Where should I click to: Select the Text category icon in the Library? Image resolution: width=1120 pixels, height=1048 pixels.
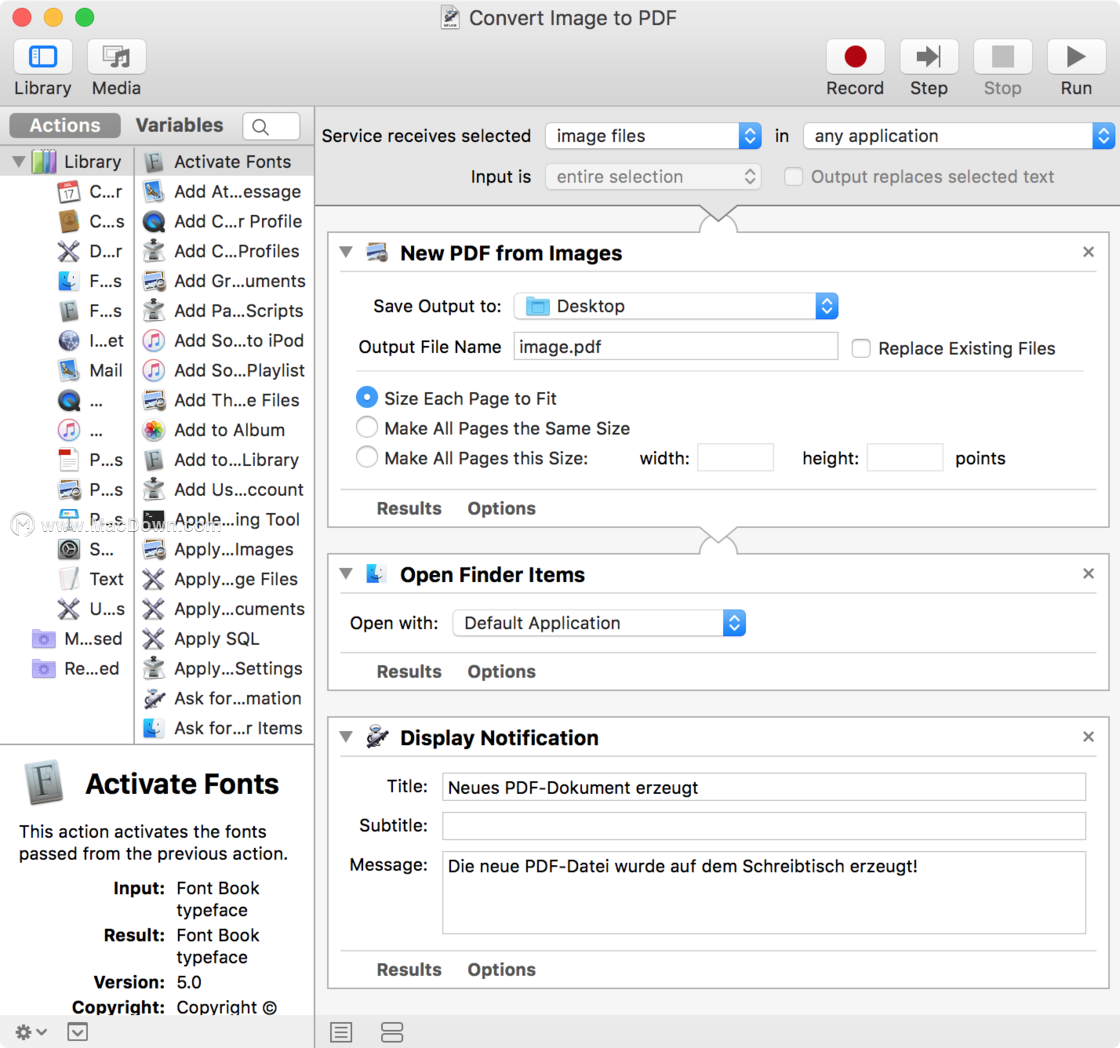click(x=69, y=579)
